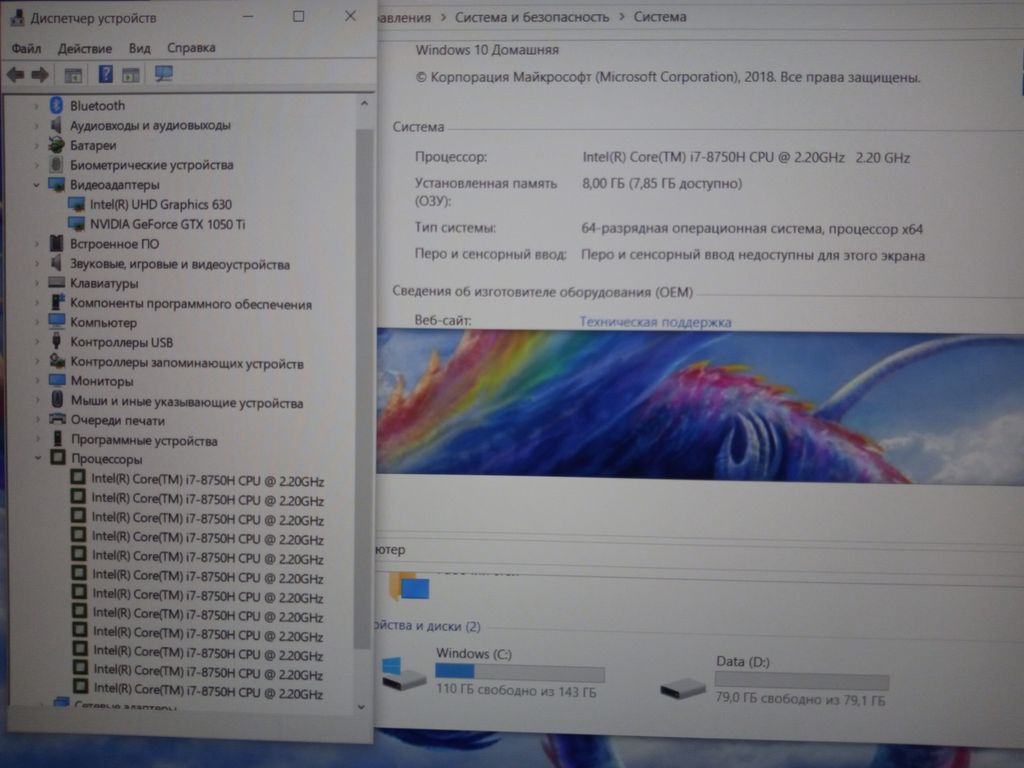
Task: Click the scan hardware monitor toolbar icon
Action: point(164,75)
